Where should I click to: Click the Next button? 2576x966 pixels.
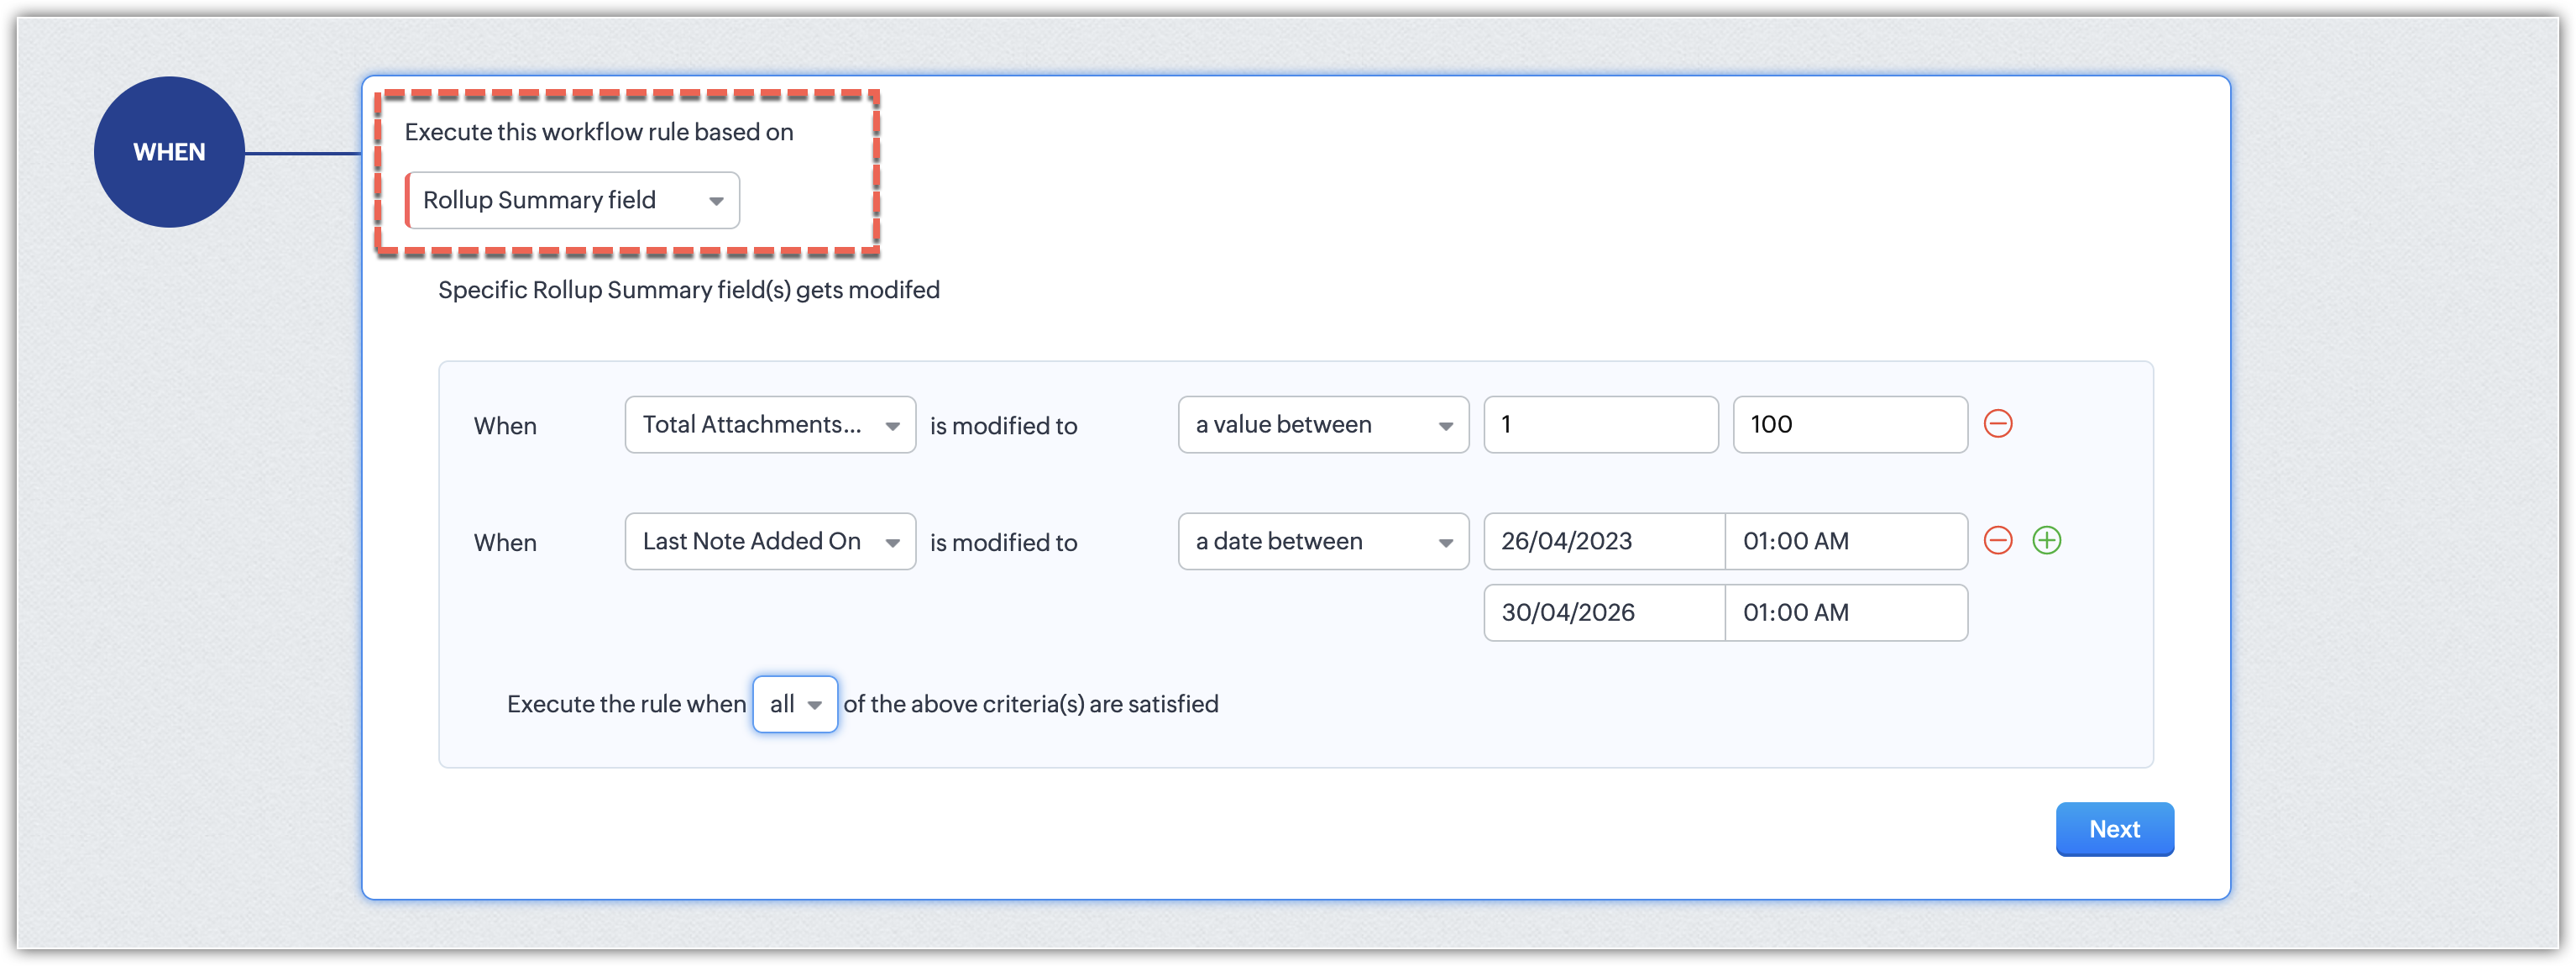[2114, 829]
